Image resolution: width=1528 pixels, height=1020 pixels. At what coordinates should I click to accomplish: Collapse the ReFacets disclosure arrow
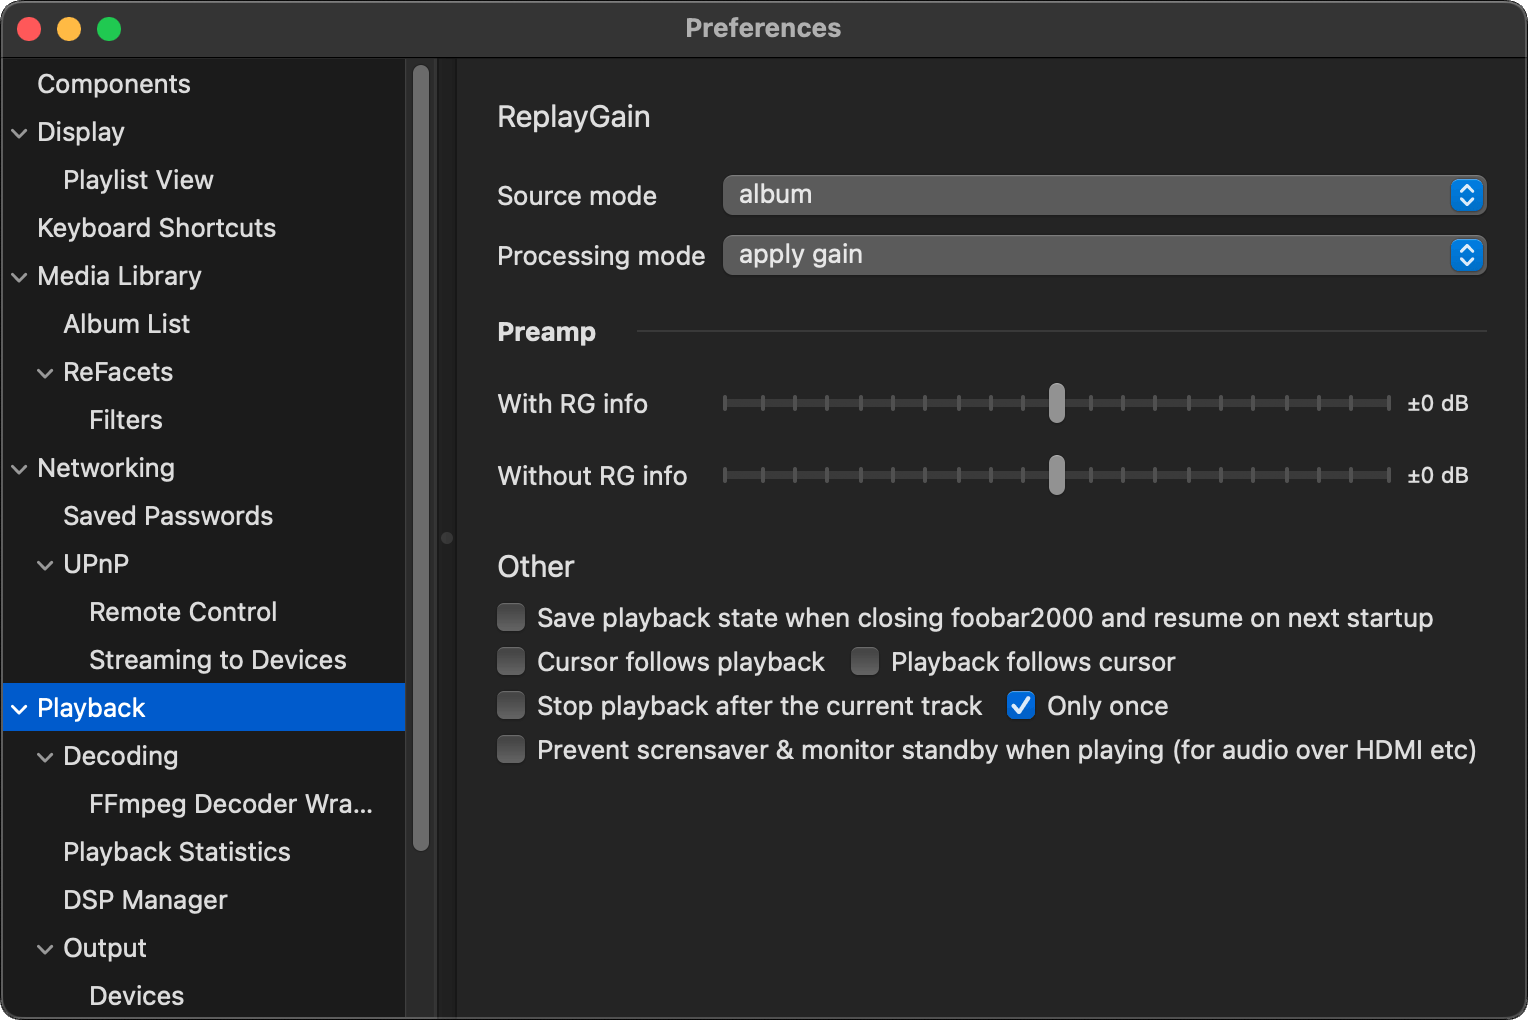click(45, 373)
